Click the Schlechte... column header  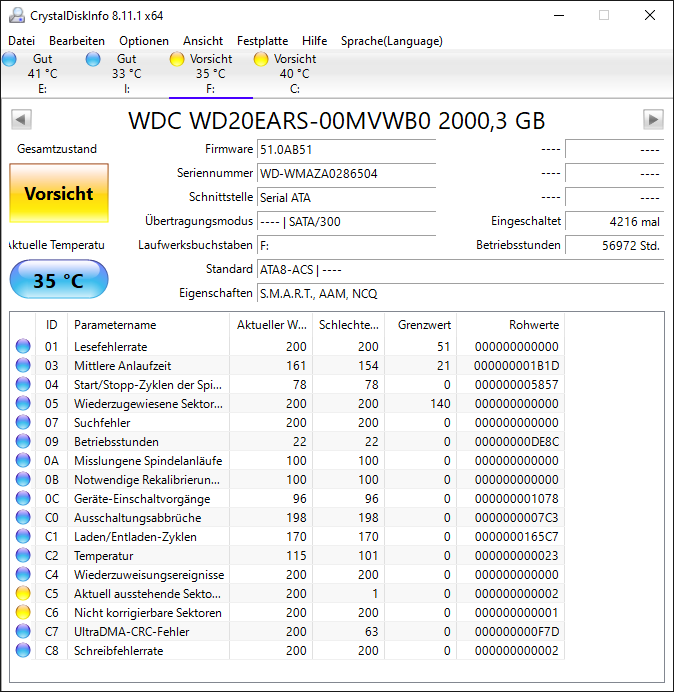(x=349, y=325)
